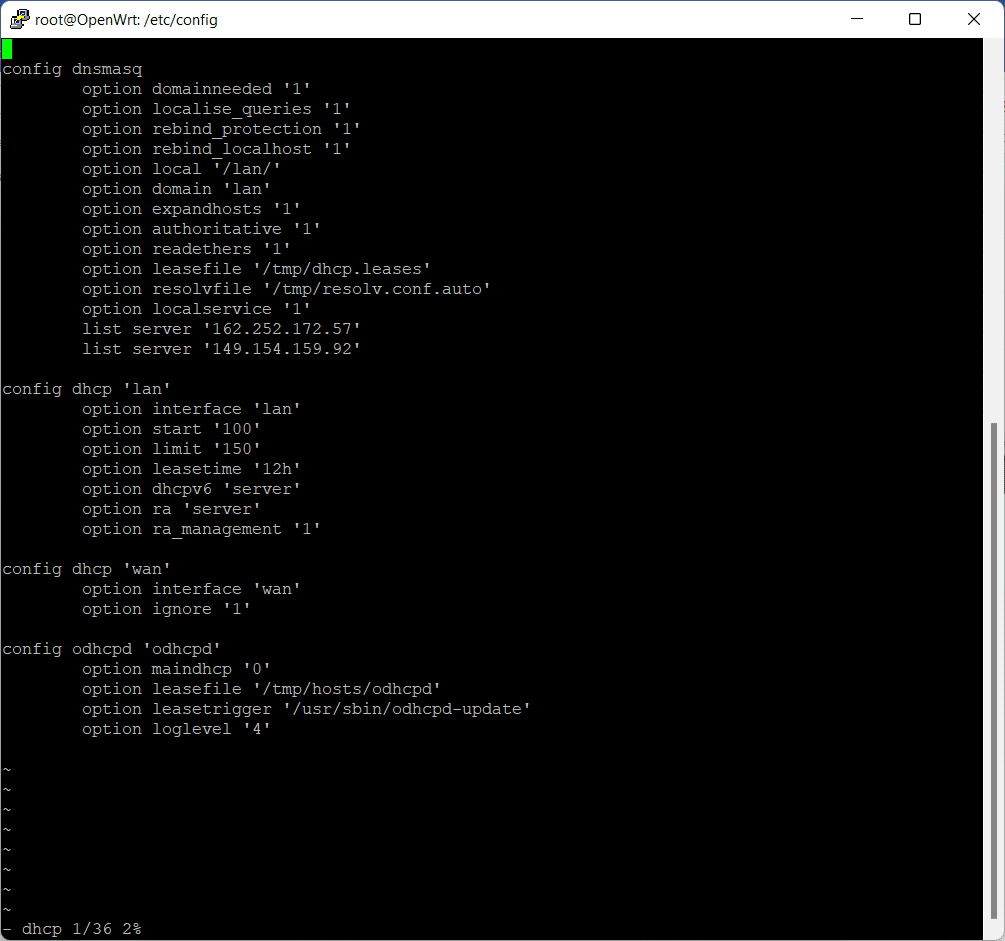Click the odhcpd loglevel '4' option
This screenshot has height=941, width=1005.
pyautogui.click(x=176, y=729)
